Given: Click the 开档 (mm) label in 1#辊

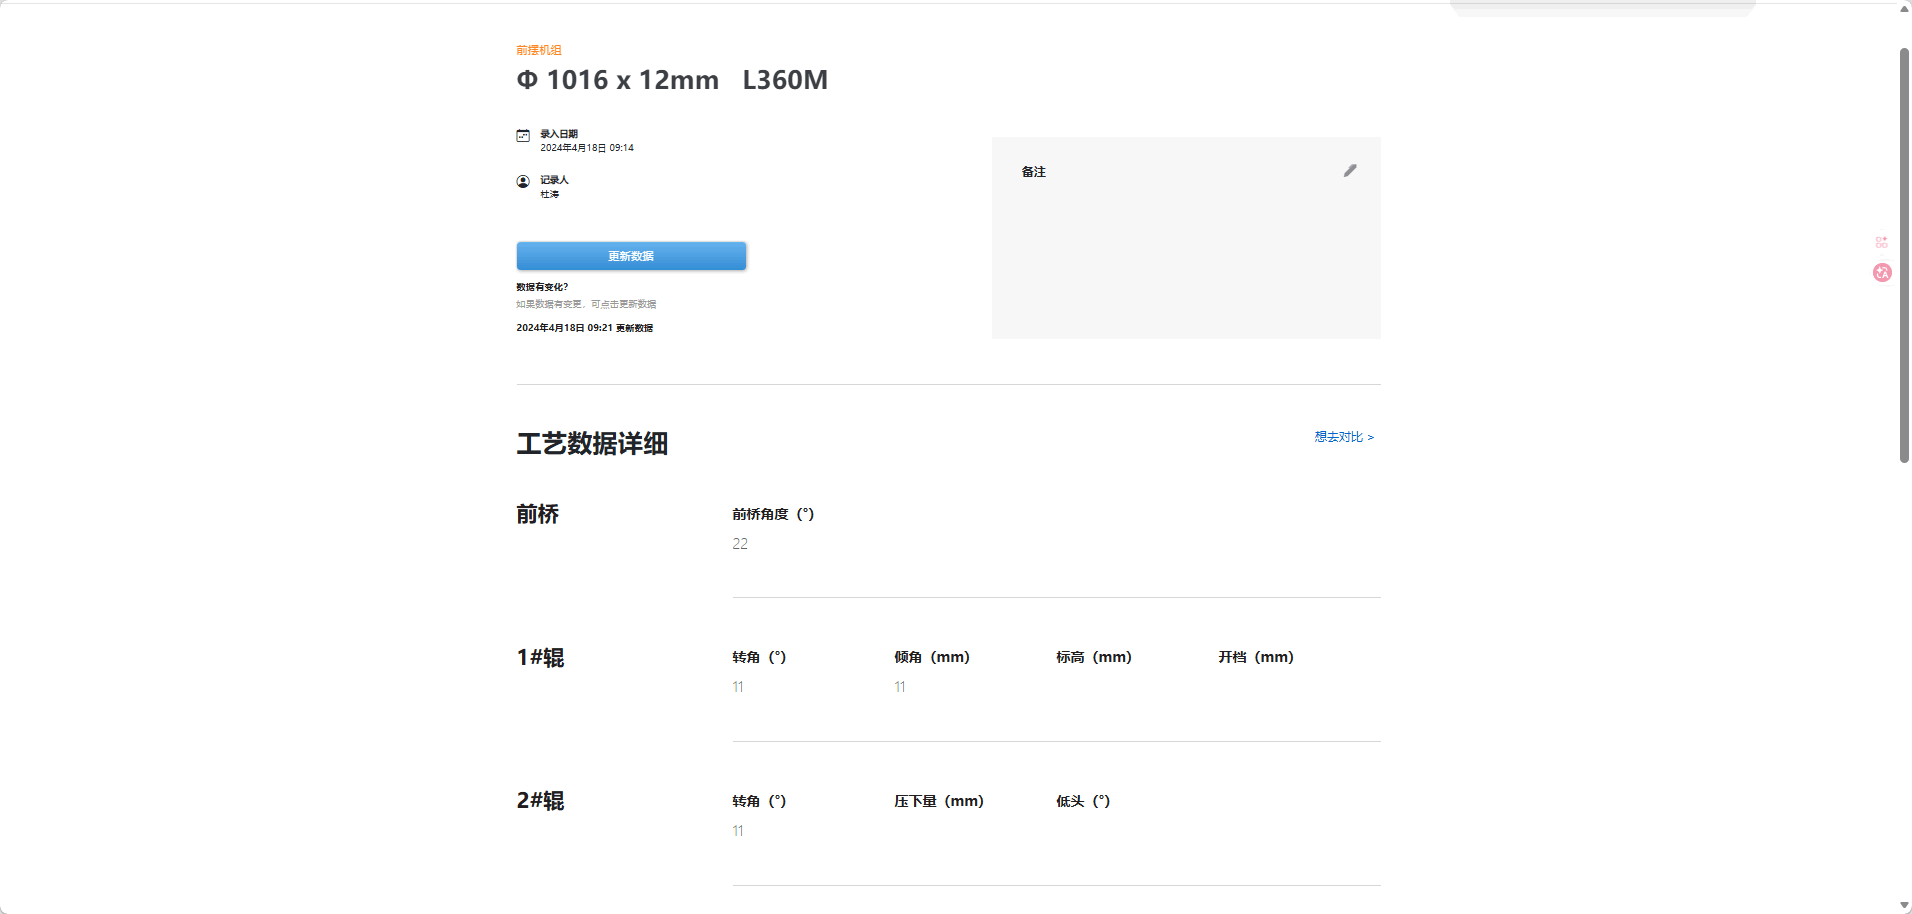Looking at the screenshot, I should point(1256,657).
